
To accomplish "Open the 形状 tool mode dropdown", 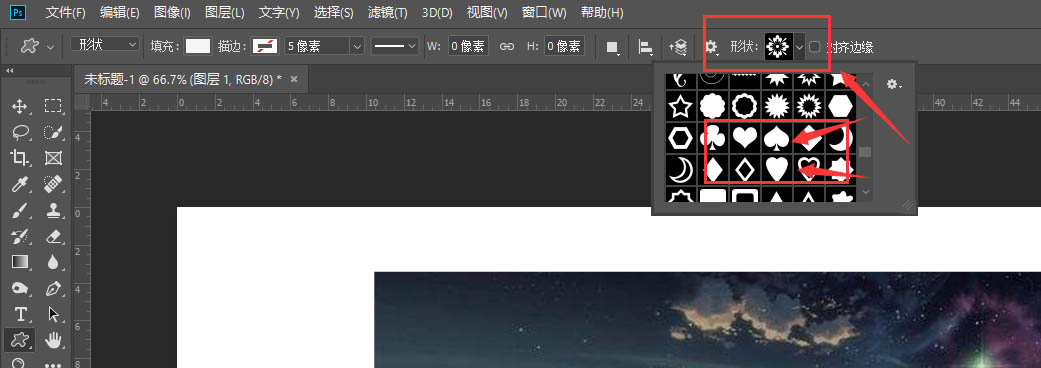I will coord(105,45).
